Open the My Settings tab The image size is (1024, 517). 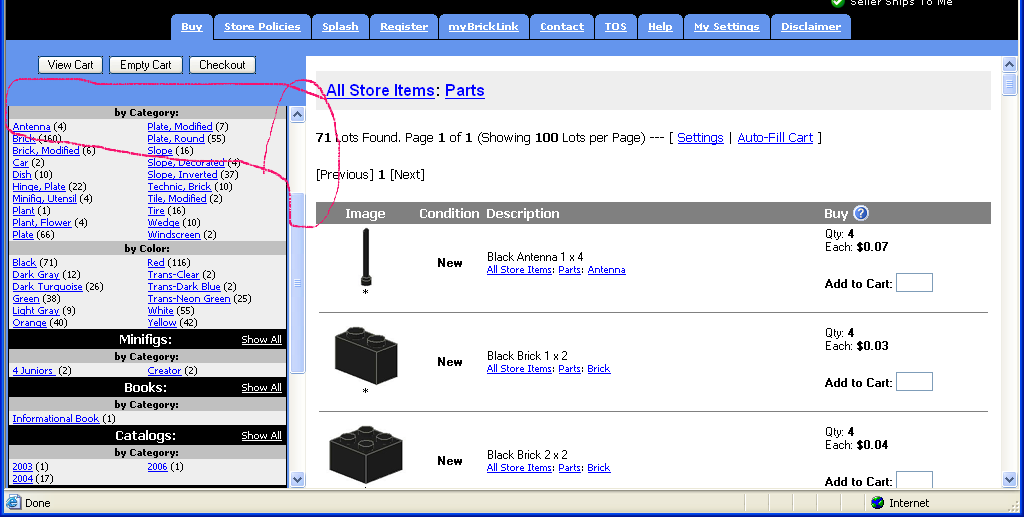[726, 27]
